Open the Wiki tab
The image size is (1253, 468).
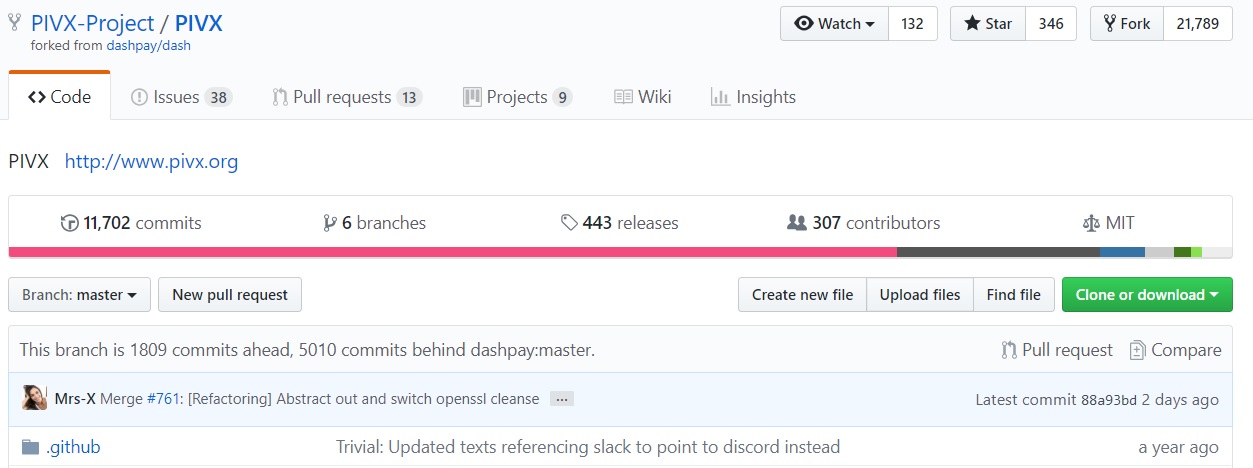tap(642, 97)
